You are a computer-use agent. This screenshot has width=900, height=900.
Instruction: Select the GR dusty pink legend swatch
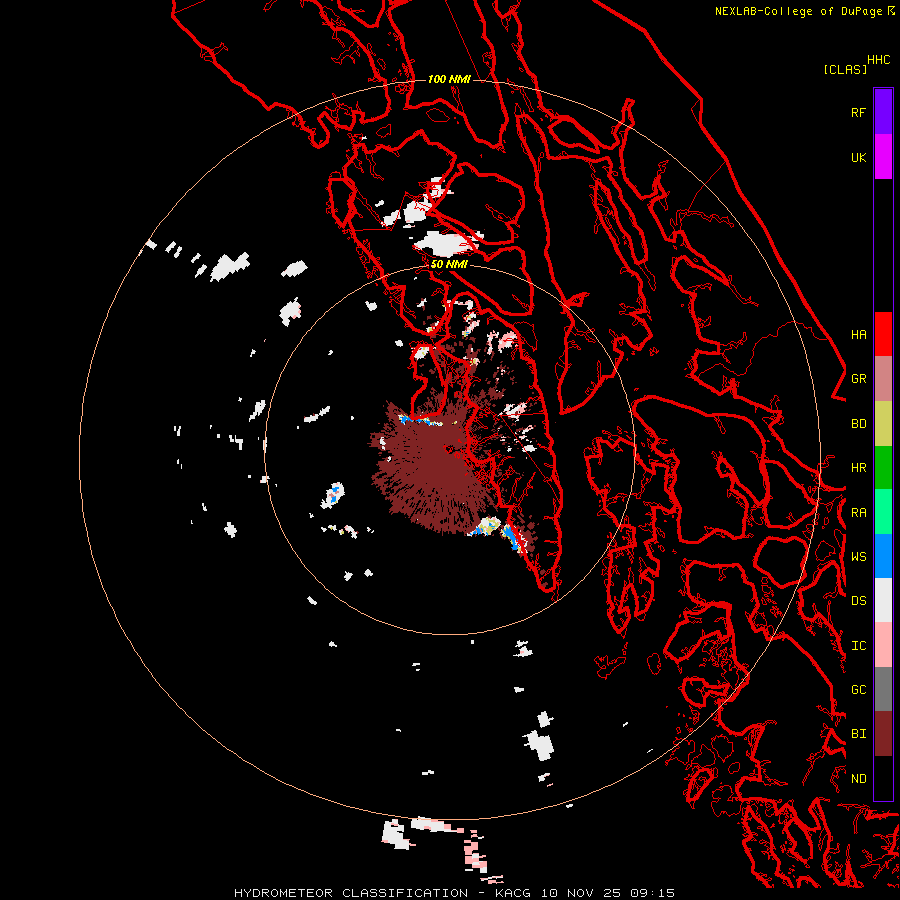tap(883, 379)
